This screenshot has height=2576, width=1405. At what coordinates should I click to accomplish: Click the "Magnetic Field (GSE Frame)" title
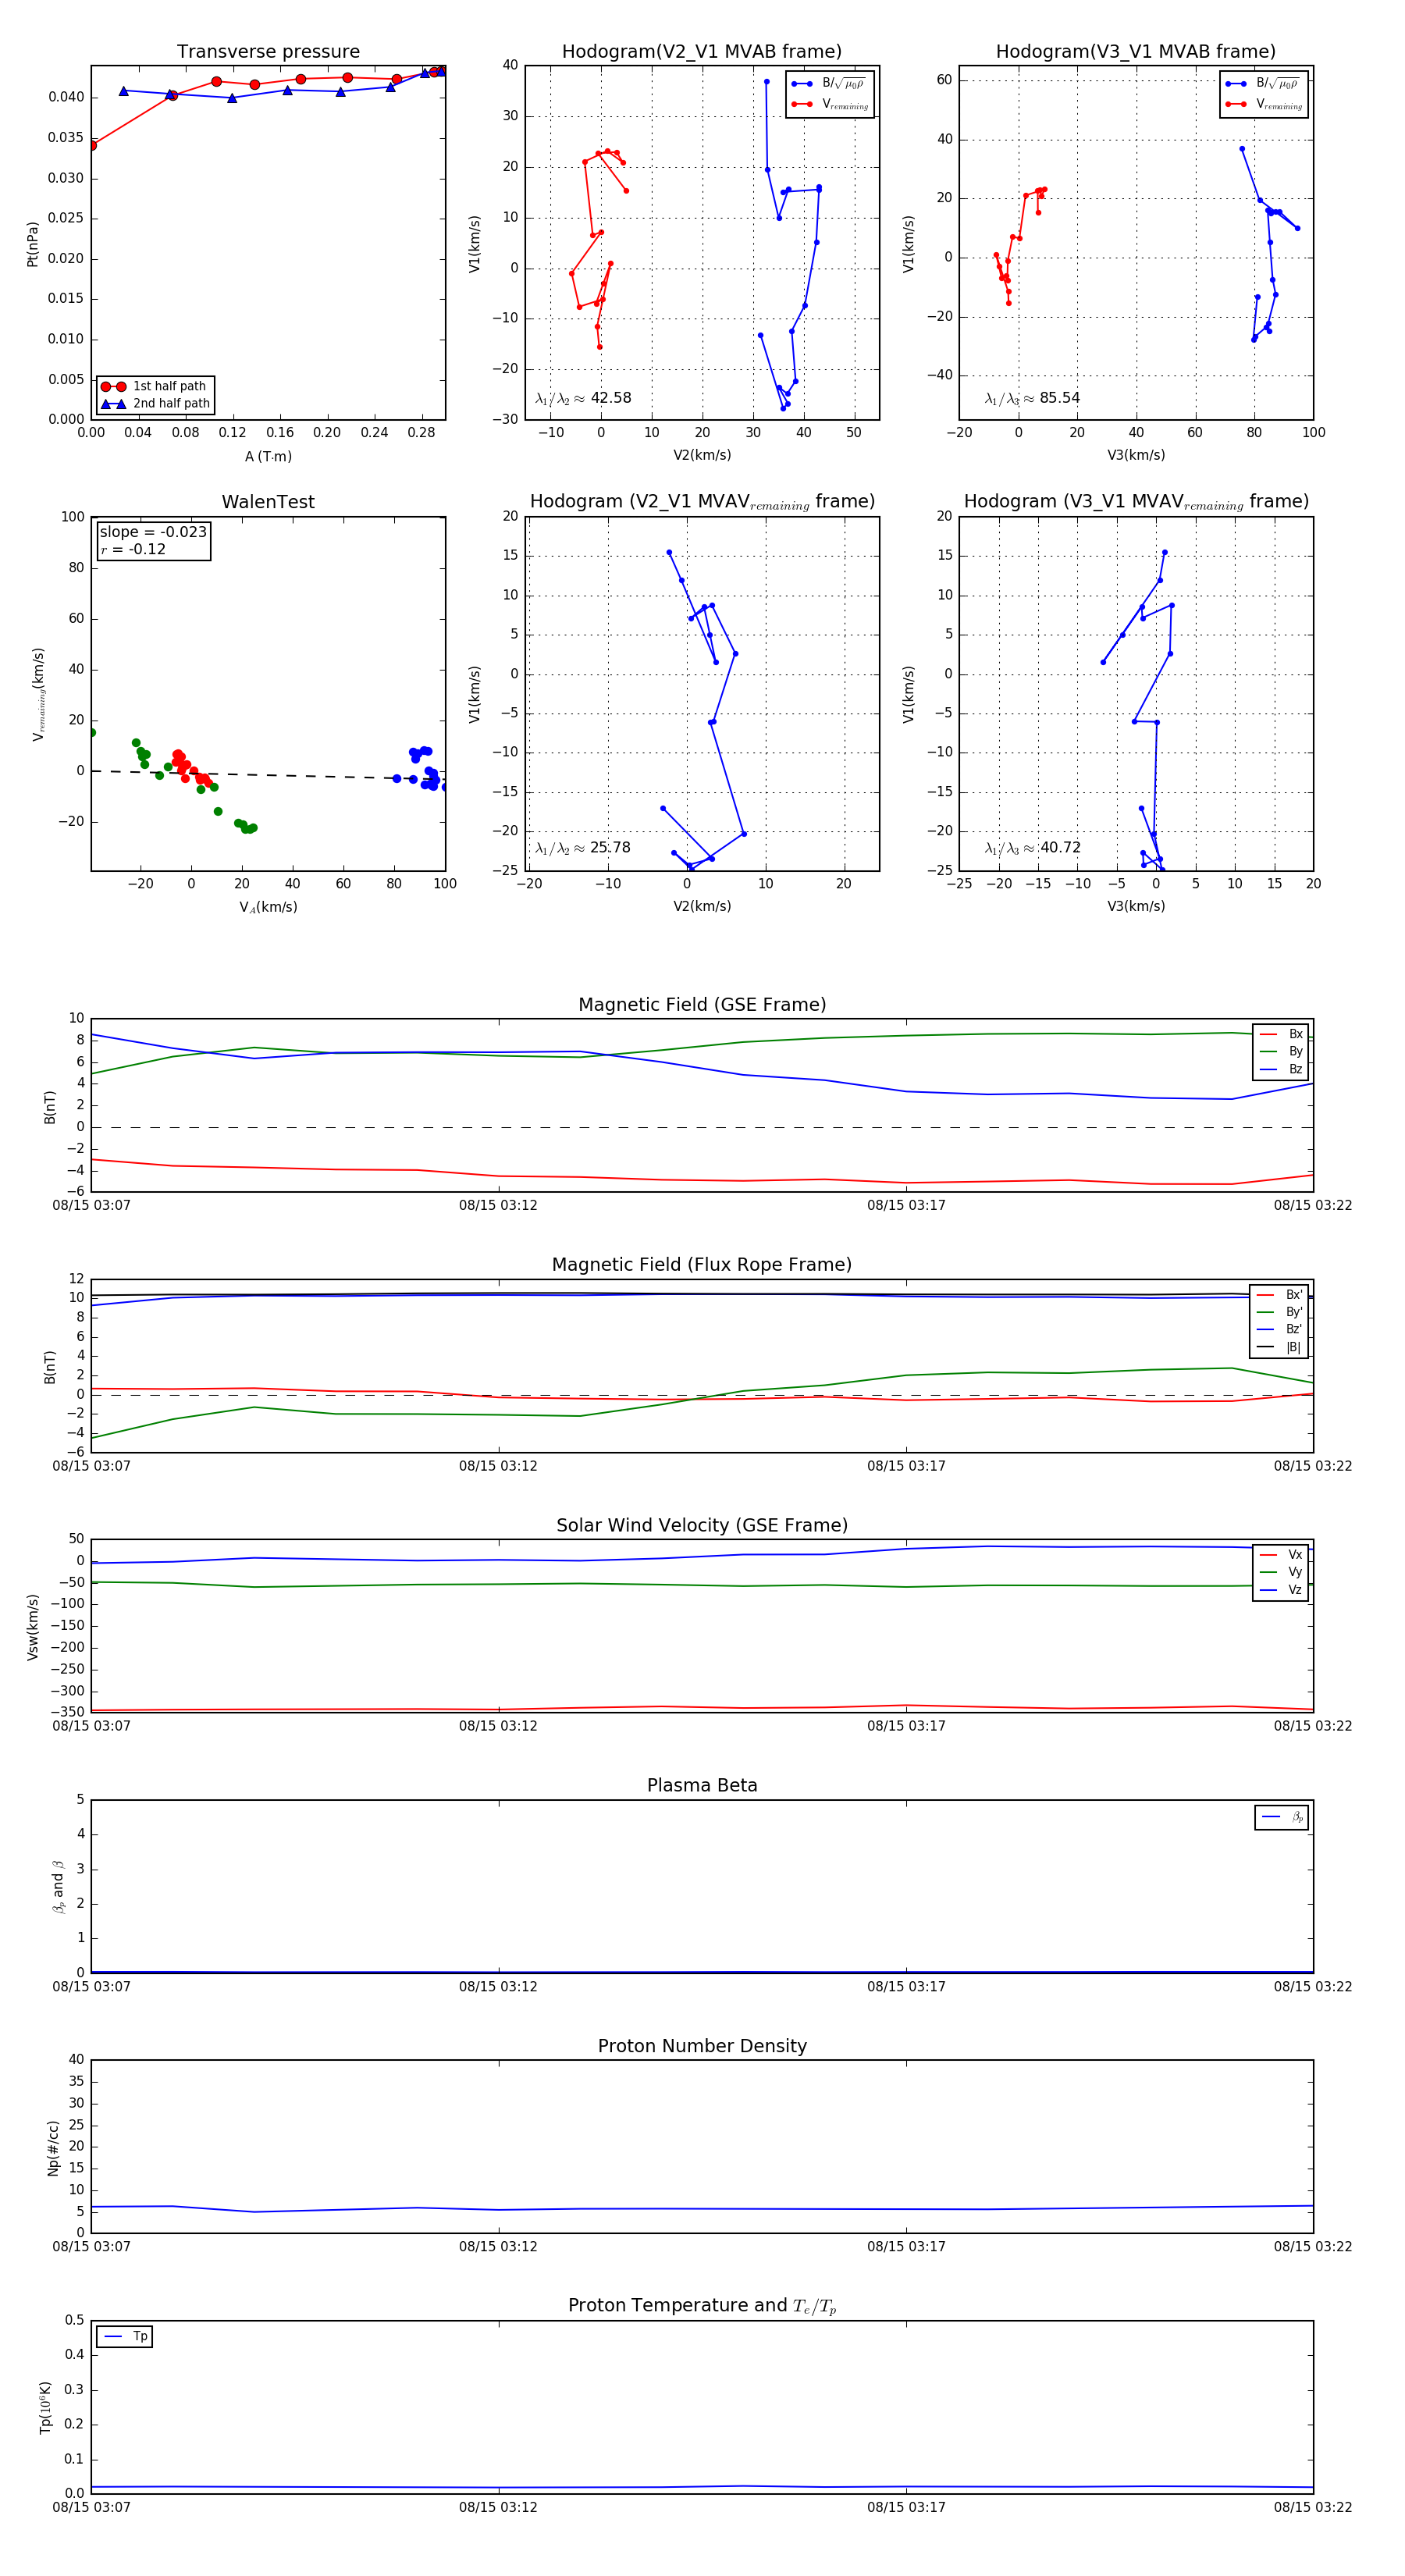click(x=702, y=1005)
